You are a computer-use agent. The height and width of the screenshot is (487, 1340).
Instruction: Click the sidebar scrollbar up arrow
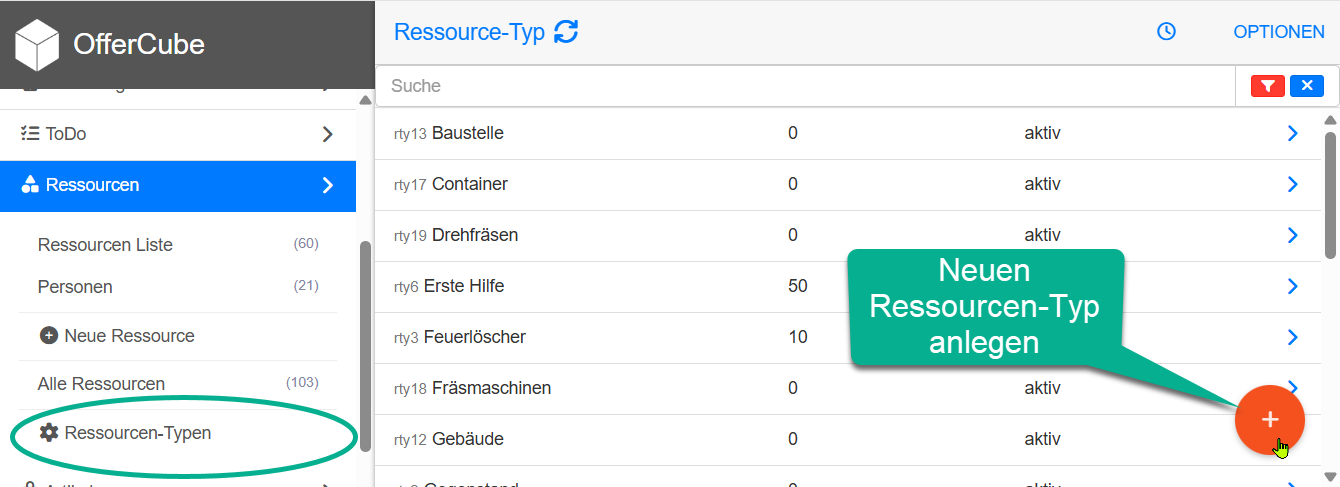tap(365, 100)
